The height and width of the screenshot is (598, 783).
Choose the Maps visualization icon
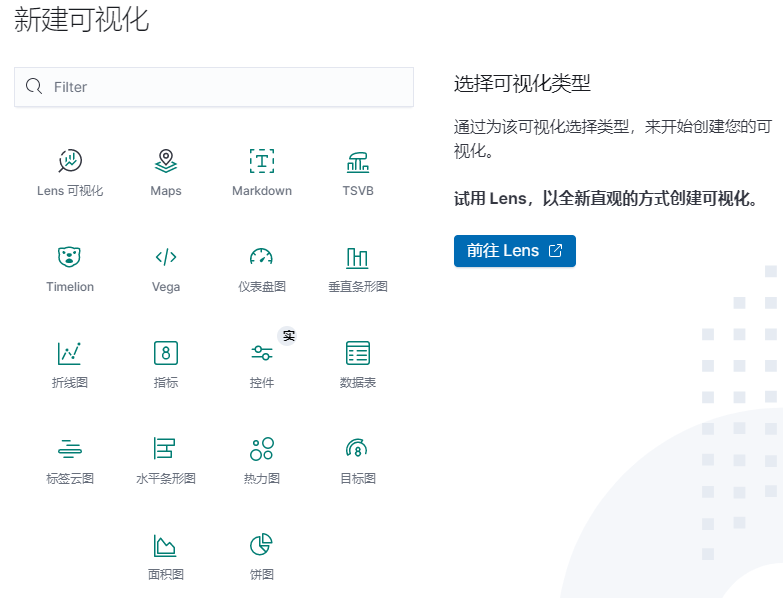click(x=166, y=161)
